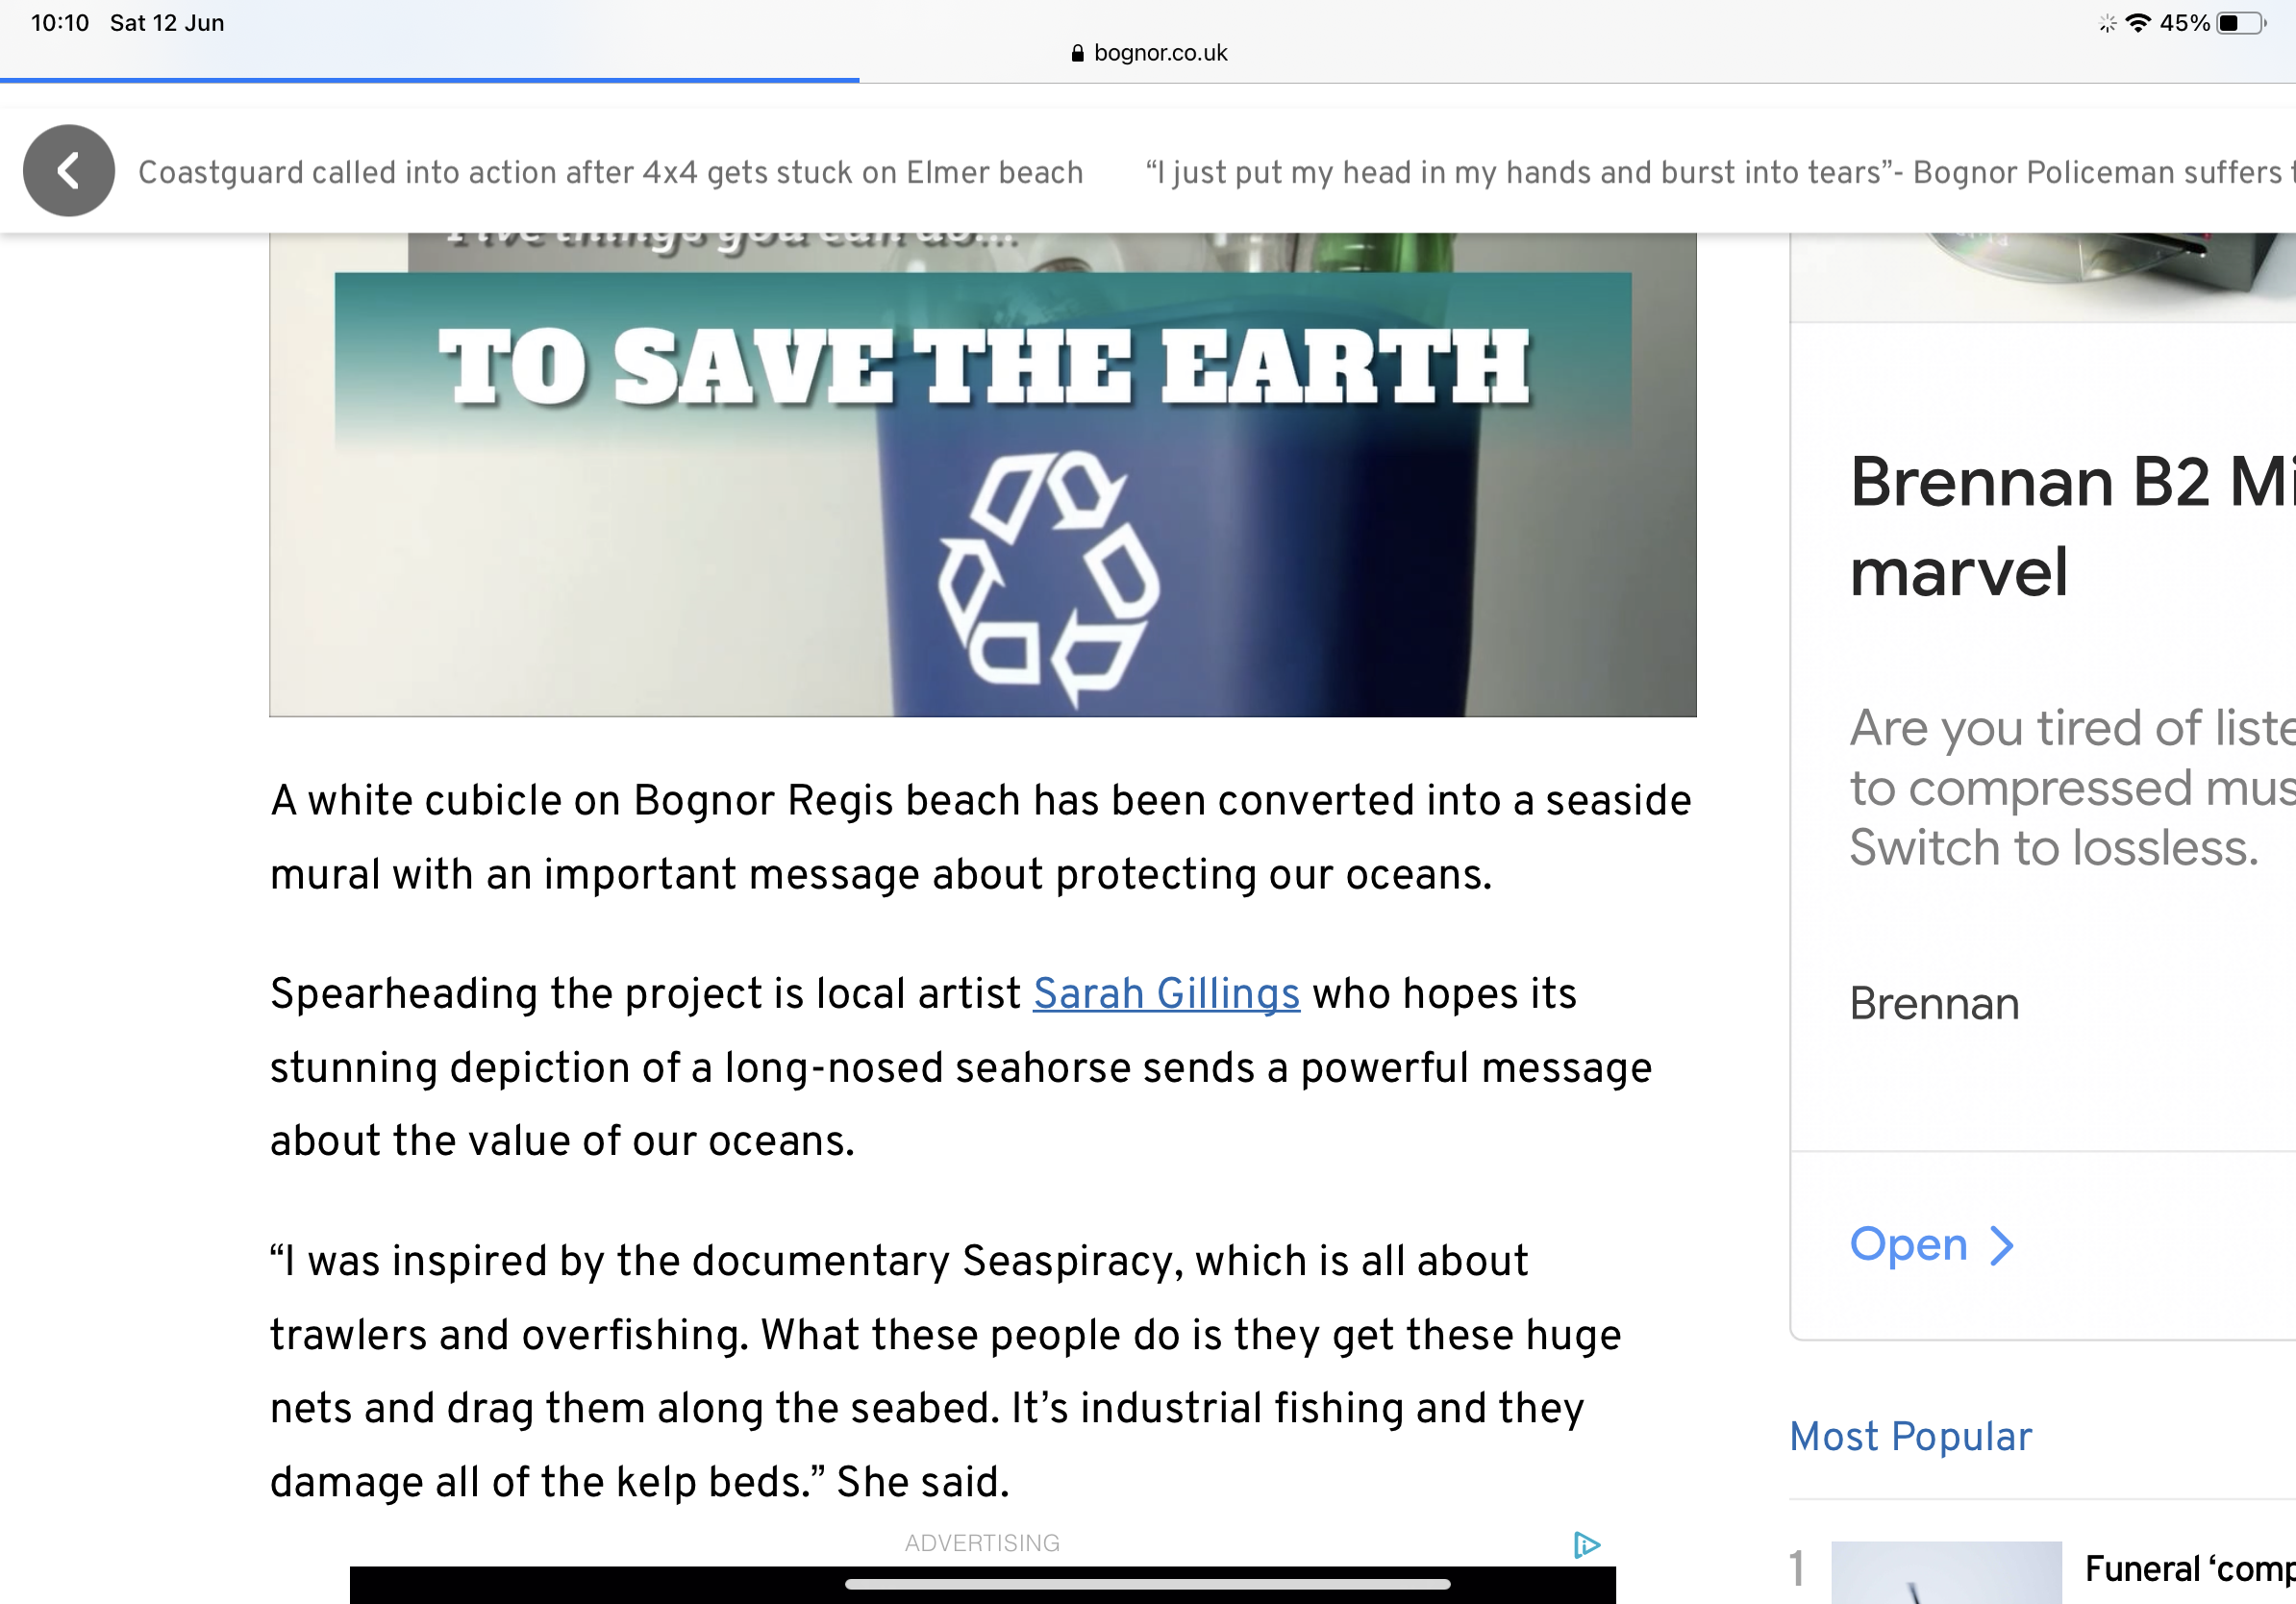Click the Brennan advertiser name
This screenshot has width=2296, height=1604.
pos(1934,1003)
